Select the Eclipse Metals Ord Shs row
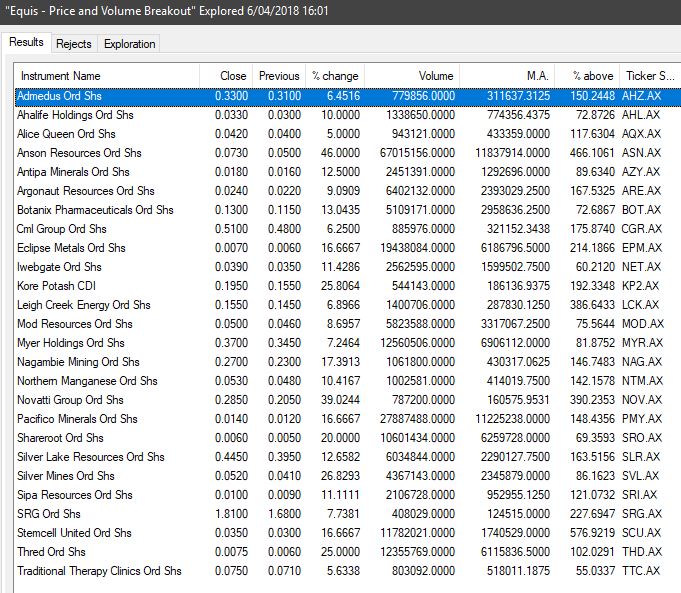This screenshot has width=681, height=593. [x=348, y=248]
